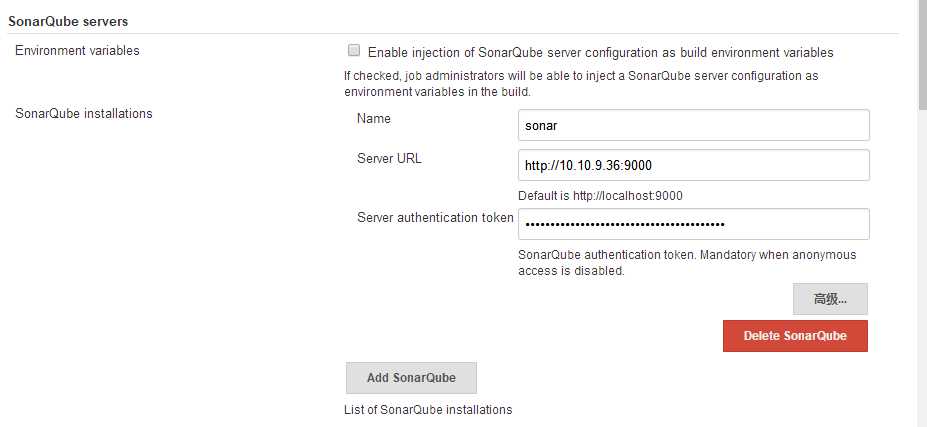Click the 'SonarQube installations' row label
This screenshot has width=927, height=427.
click(84, 113)
